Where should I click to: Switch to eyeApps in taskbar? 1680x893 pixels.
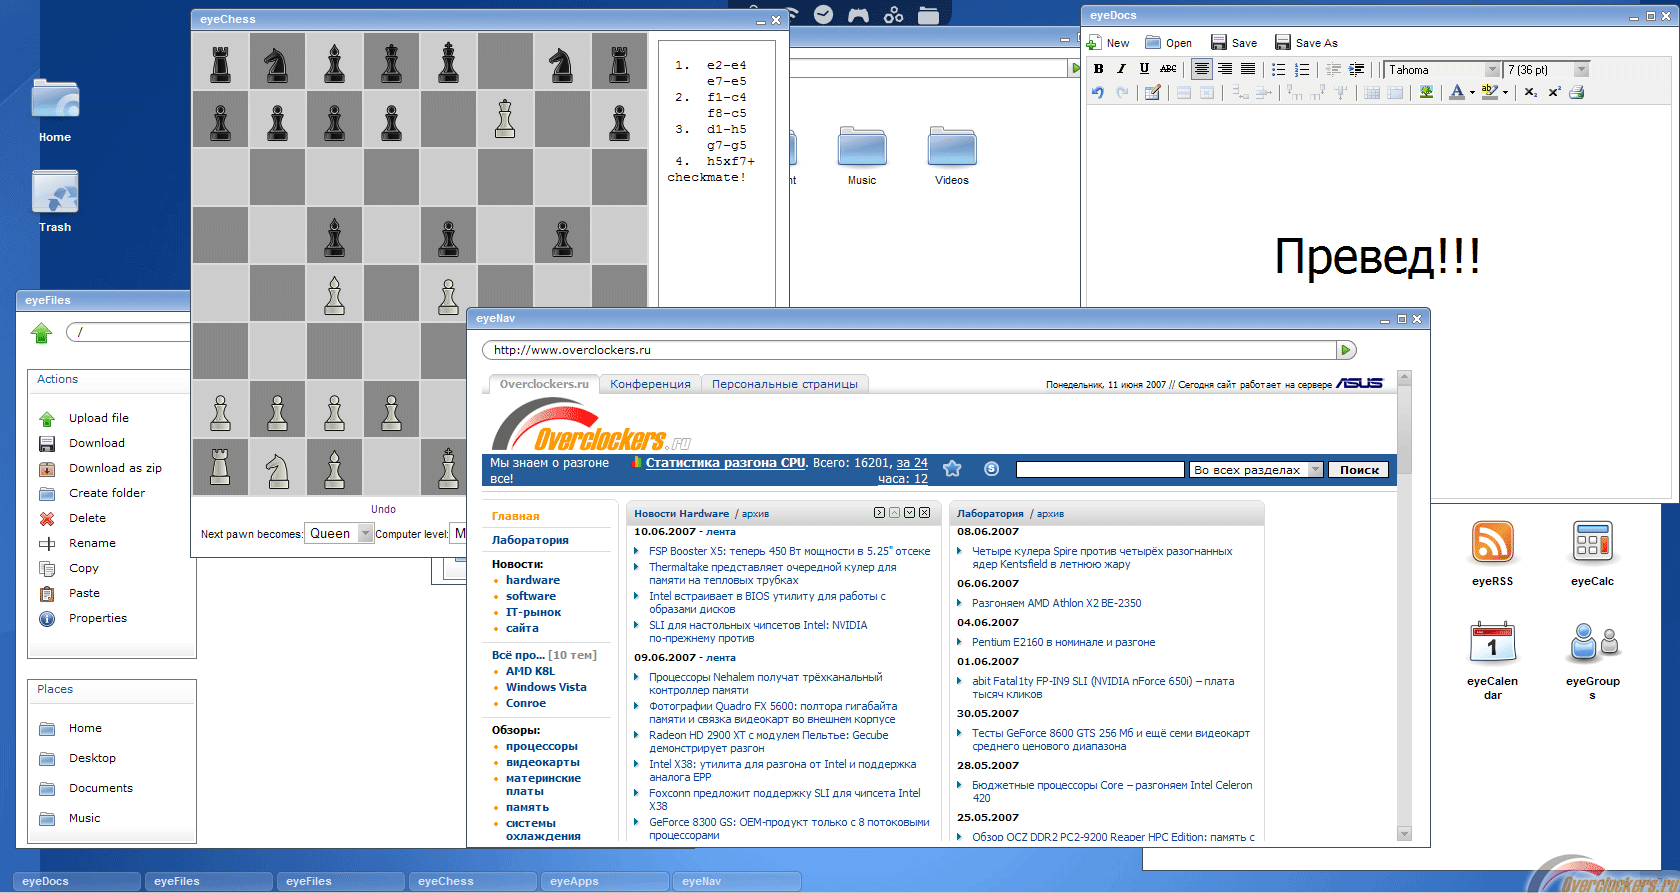pos(606,881)
